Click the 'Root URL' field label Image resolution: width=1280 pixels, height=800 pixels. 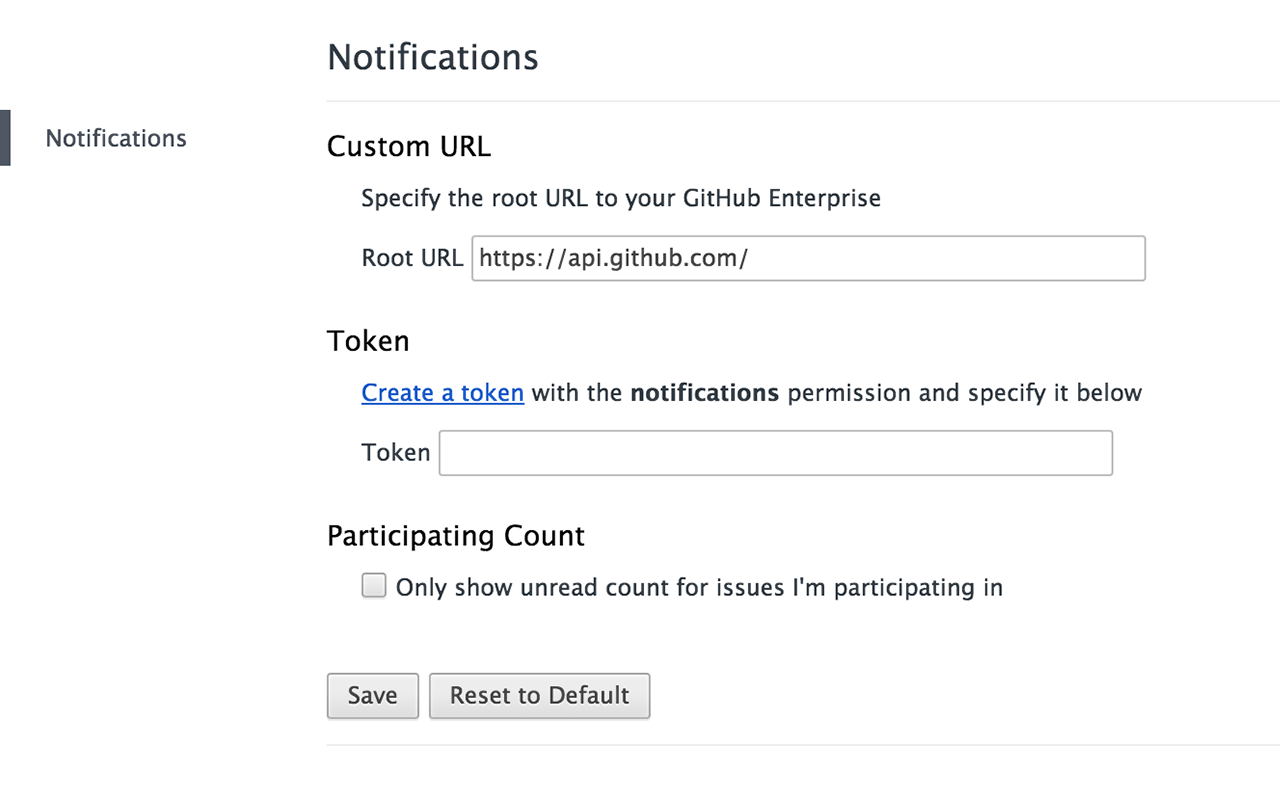[x=412, y=258]
